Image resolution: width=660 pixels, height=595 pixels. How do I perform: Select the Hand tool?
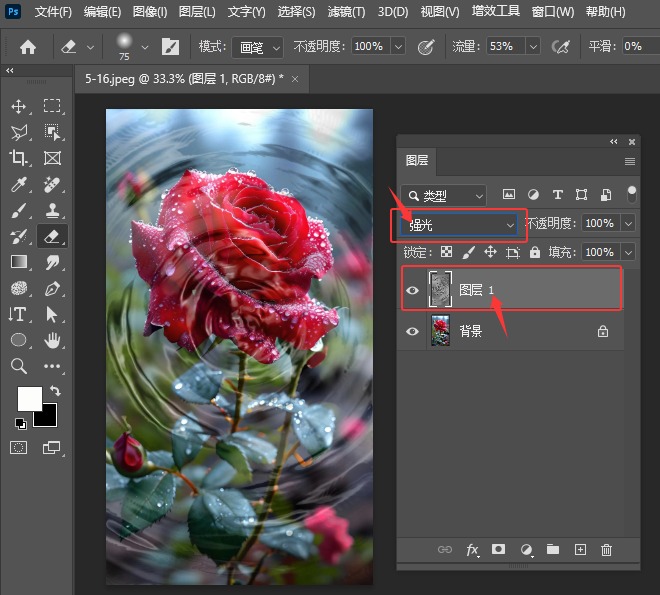(52, 340)
